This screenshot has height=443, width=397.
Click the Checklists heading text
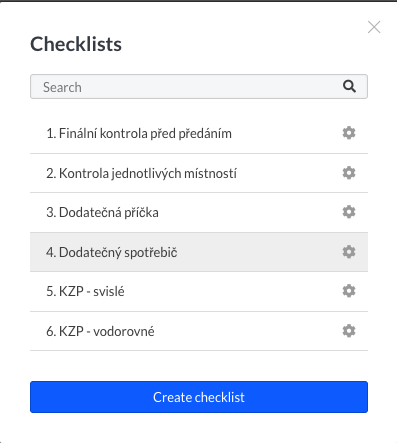[76, 44]
